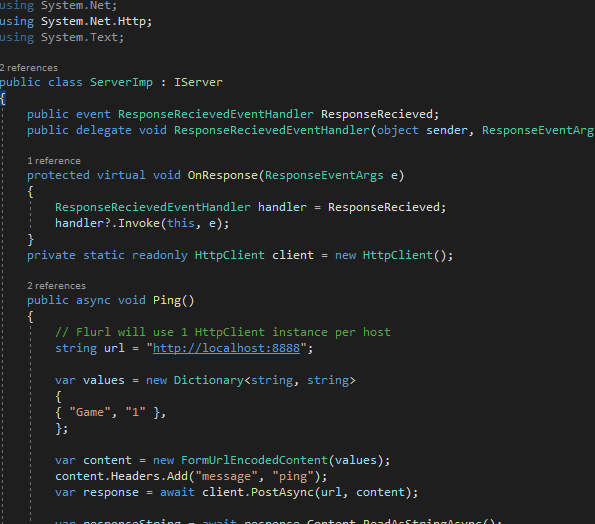Click the highlighted opening brace of ServerImp

point(3,99)
